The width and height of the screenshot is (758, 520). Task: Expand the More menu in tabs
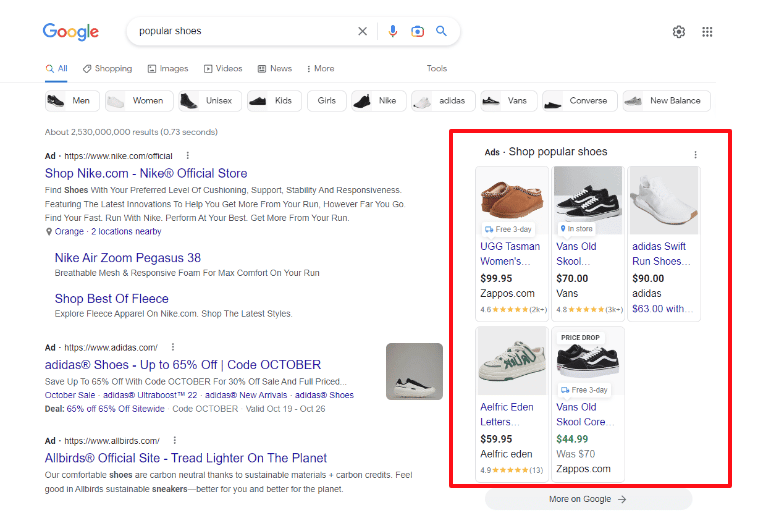(320, 69)
